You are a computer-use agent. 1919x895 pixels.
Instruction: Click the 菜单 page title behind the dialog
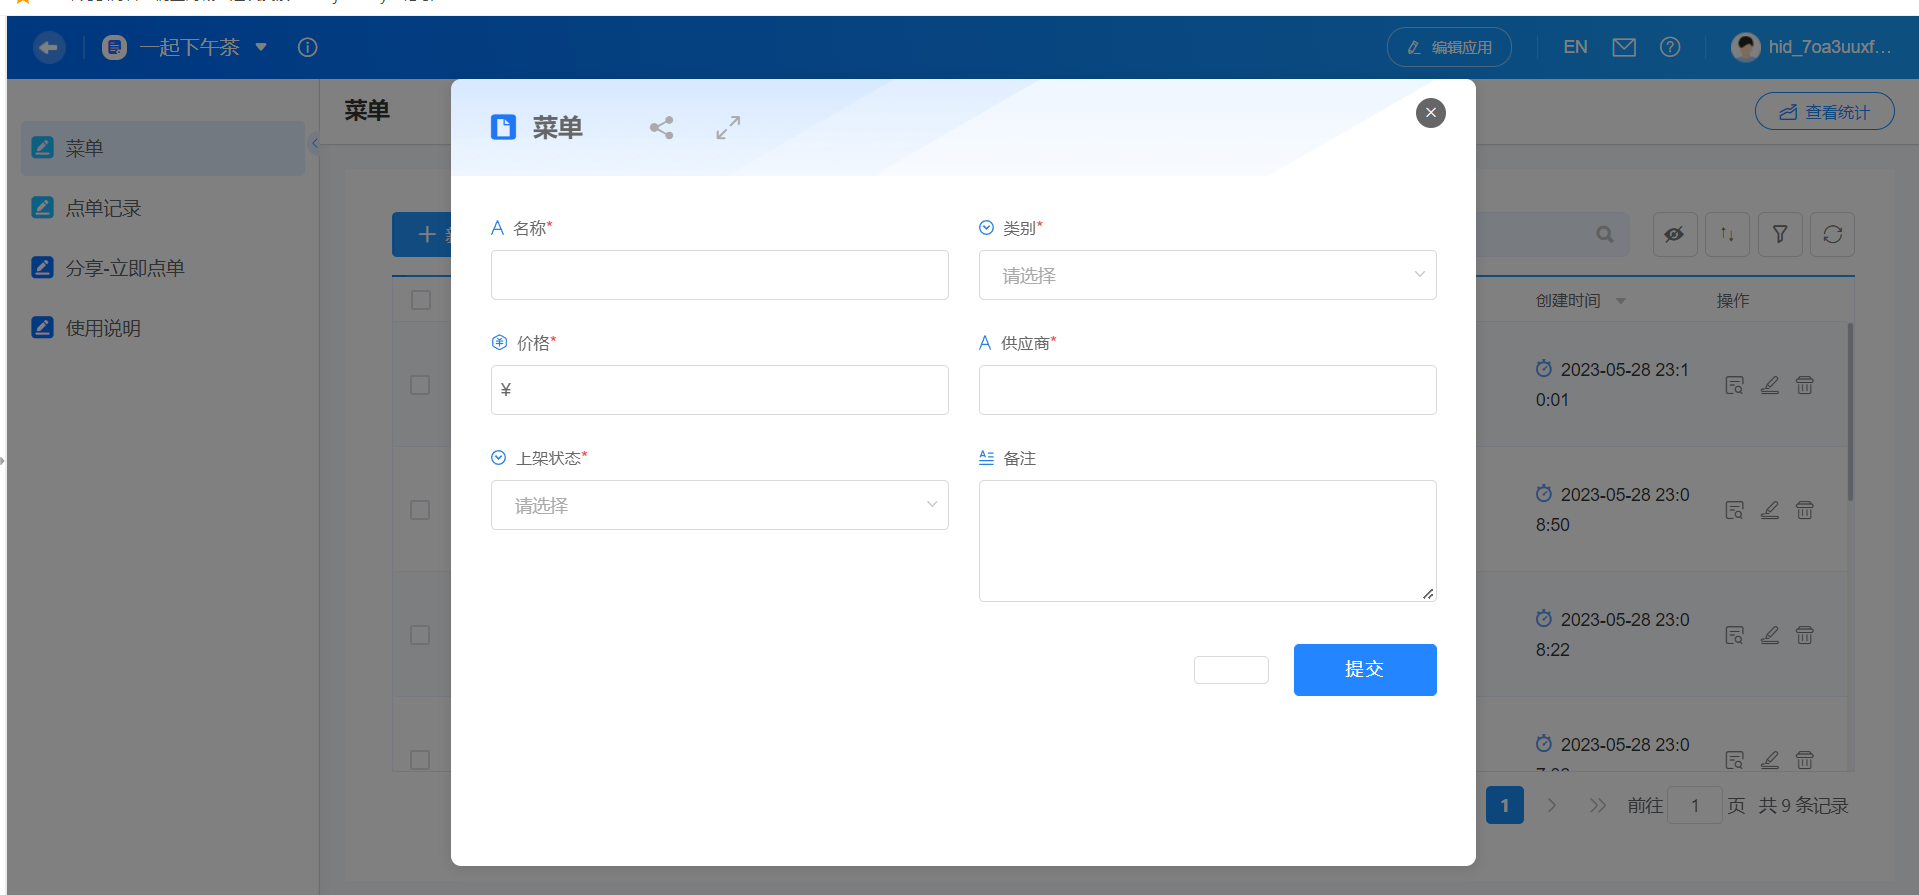click(x=367, y=110)
